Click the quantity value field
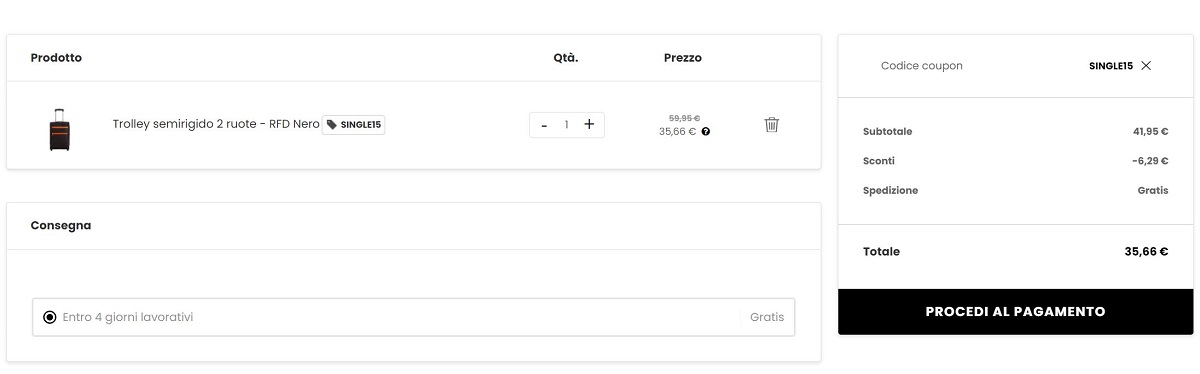This screenshot has width=1200, height=374. pos(567,125)
